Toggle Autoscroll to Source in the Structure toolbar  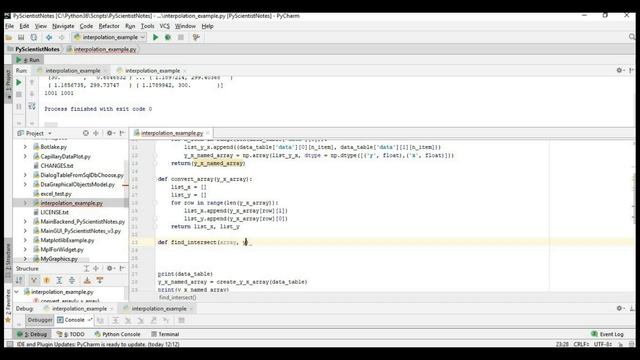[87, 280]
